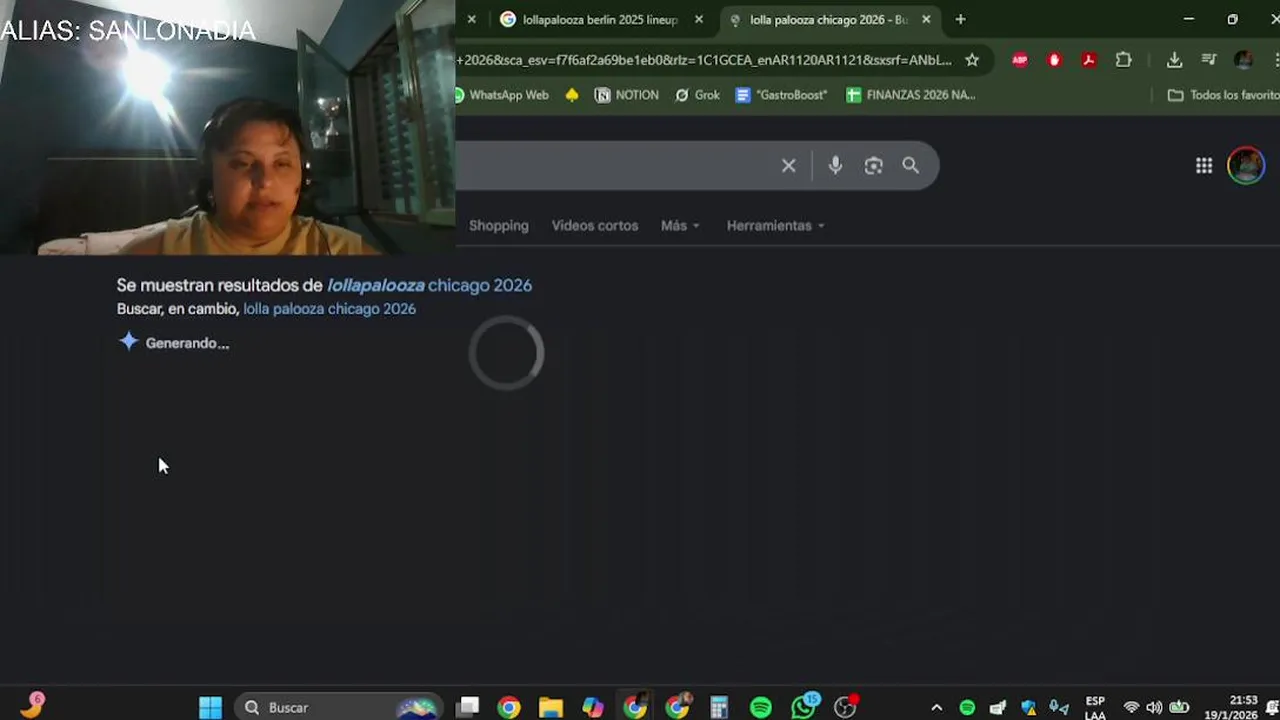Open the Windows Start menu

210,707
